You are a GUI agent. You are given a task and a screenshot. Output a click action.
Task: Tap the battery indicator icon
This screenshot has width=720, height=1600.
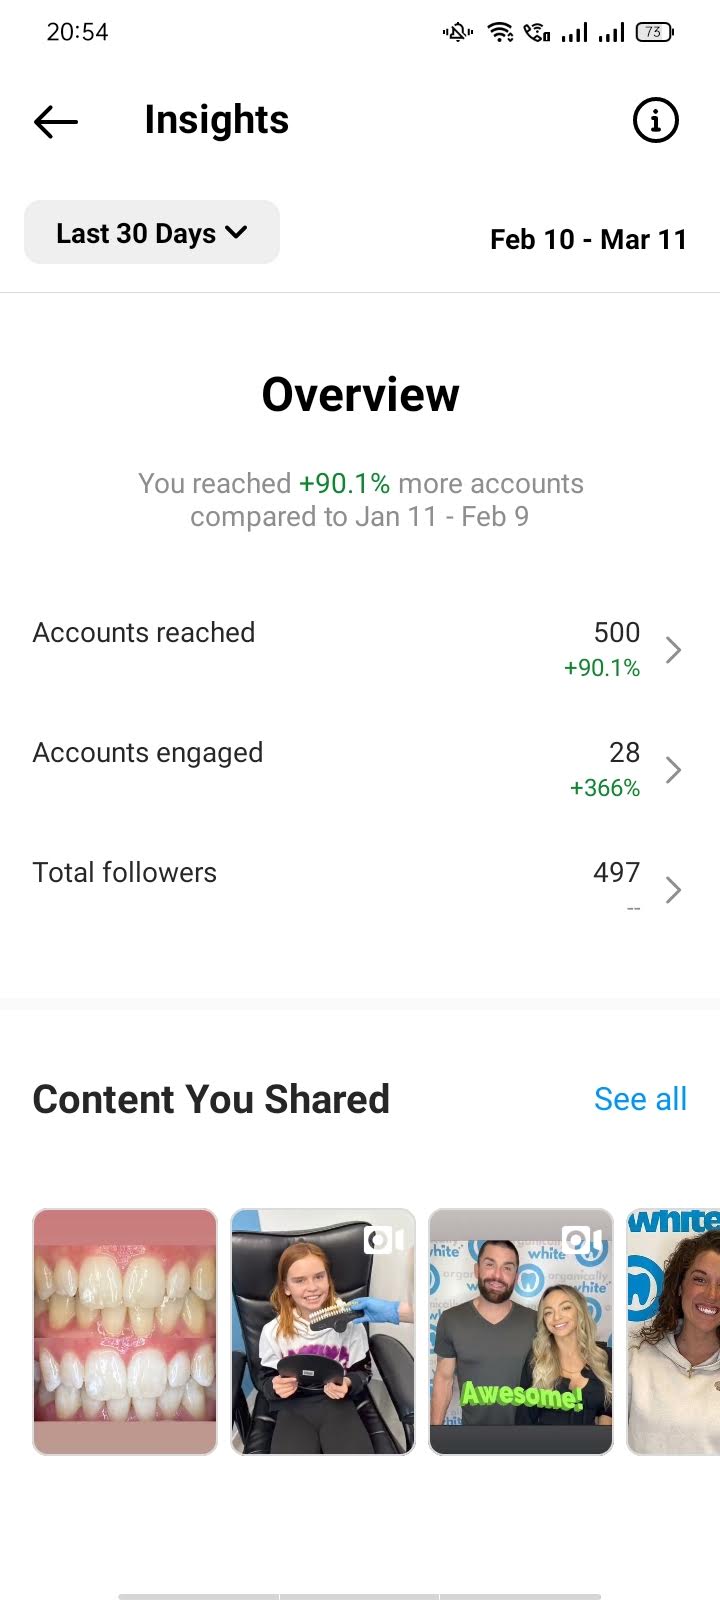click(655, 33)
